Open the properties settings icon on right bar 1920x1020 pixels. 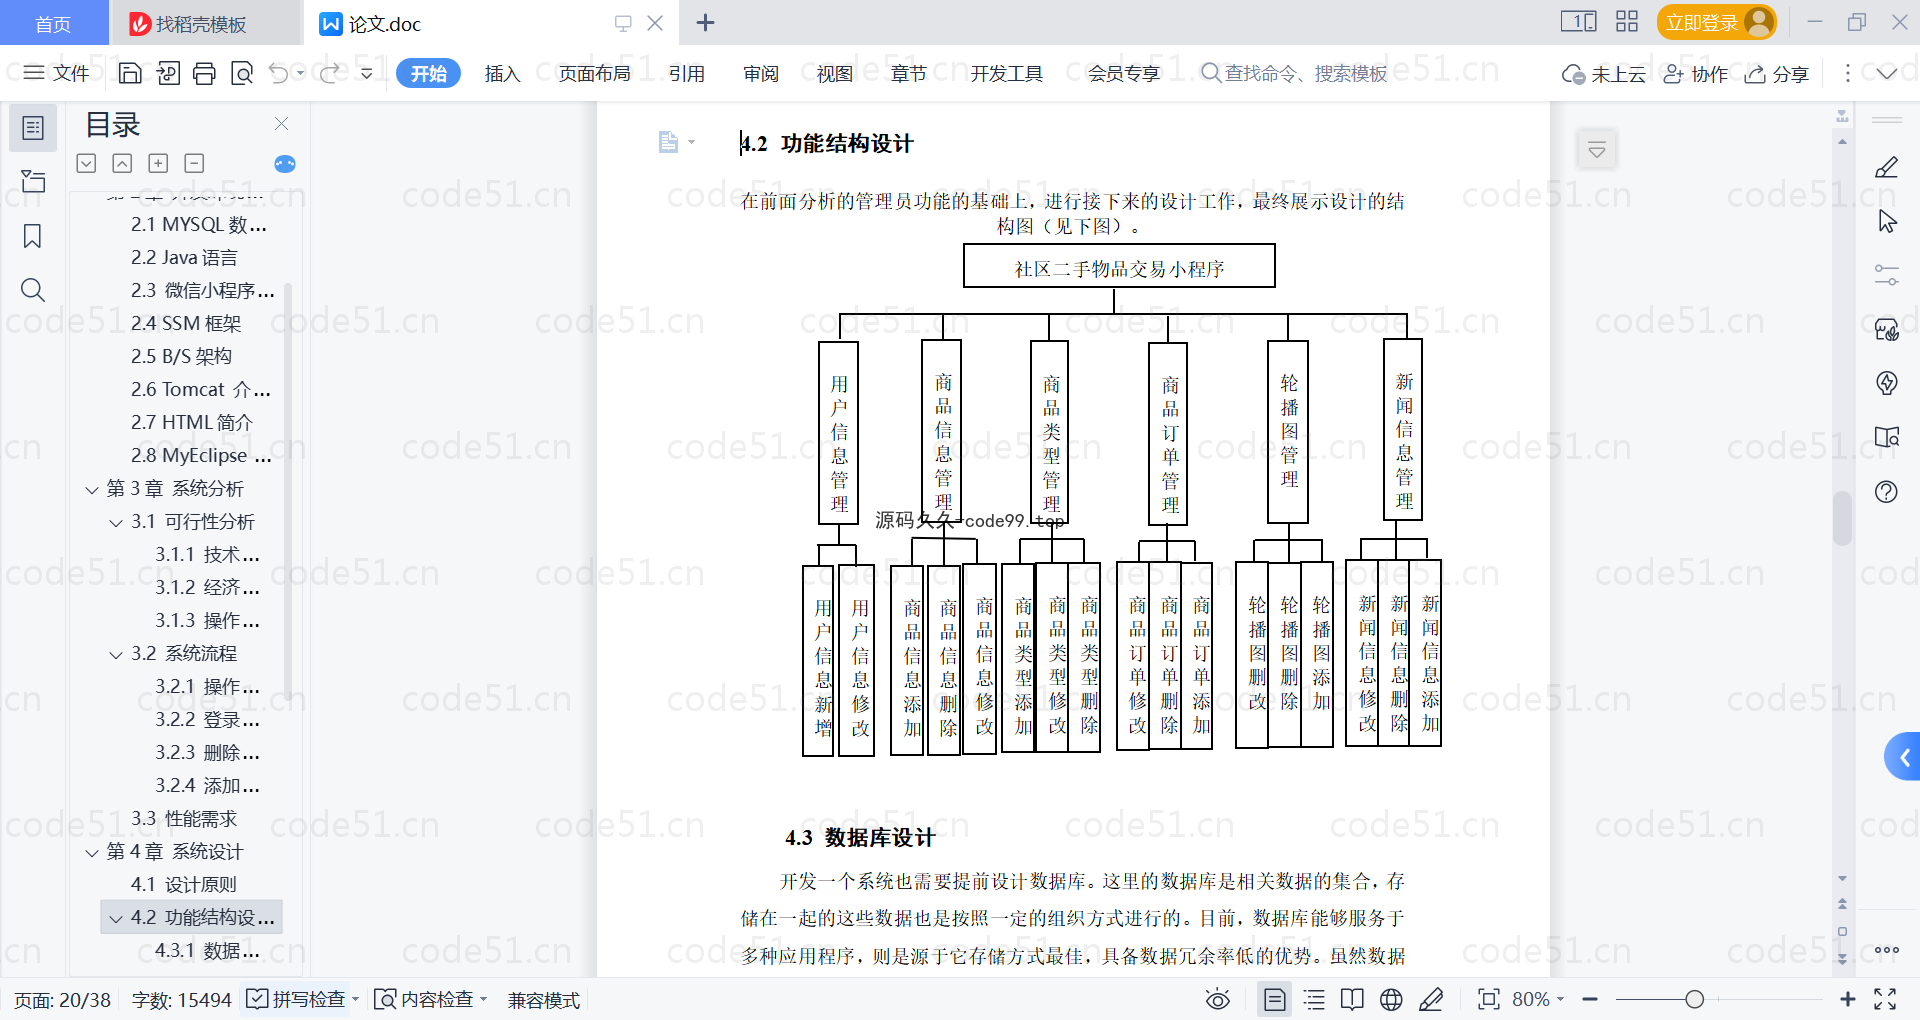point(1887,275)
